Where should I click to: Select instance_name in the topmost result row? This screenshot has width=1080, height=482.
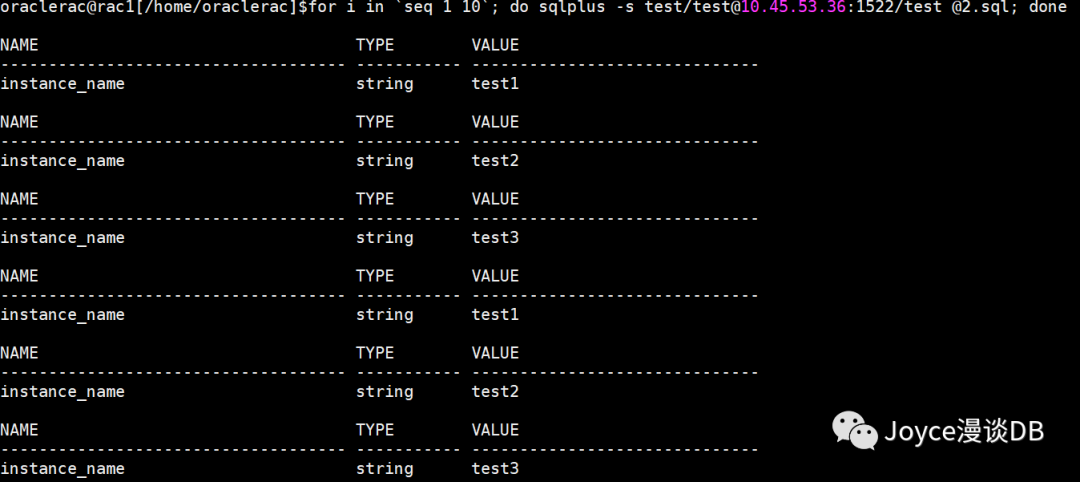click(x=63, y=84)
